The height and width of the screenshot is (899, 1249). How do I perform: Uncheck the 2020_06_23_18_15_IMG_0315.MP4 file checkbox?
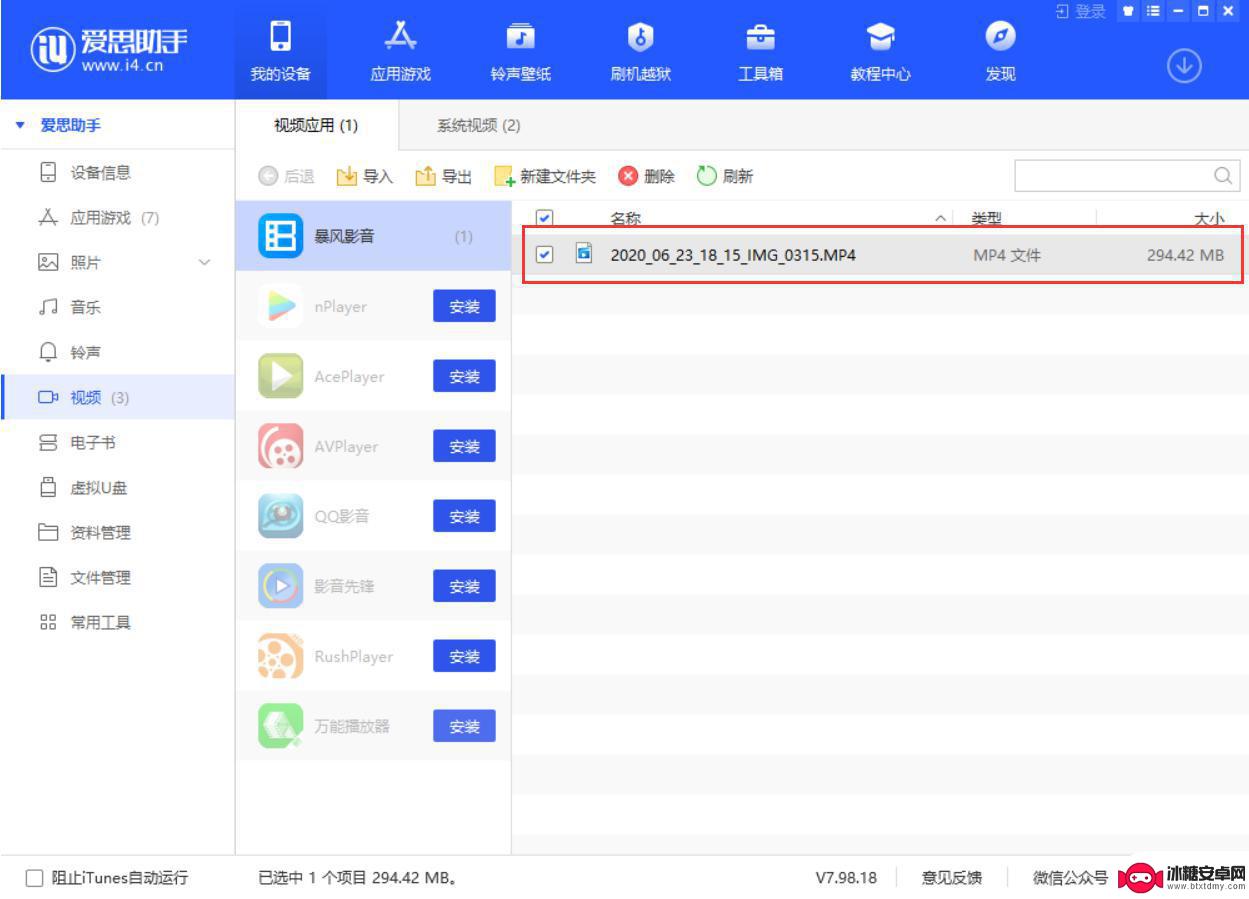click(x=544, y=255)
